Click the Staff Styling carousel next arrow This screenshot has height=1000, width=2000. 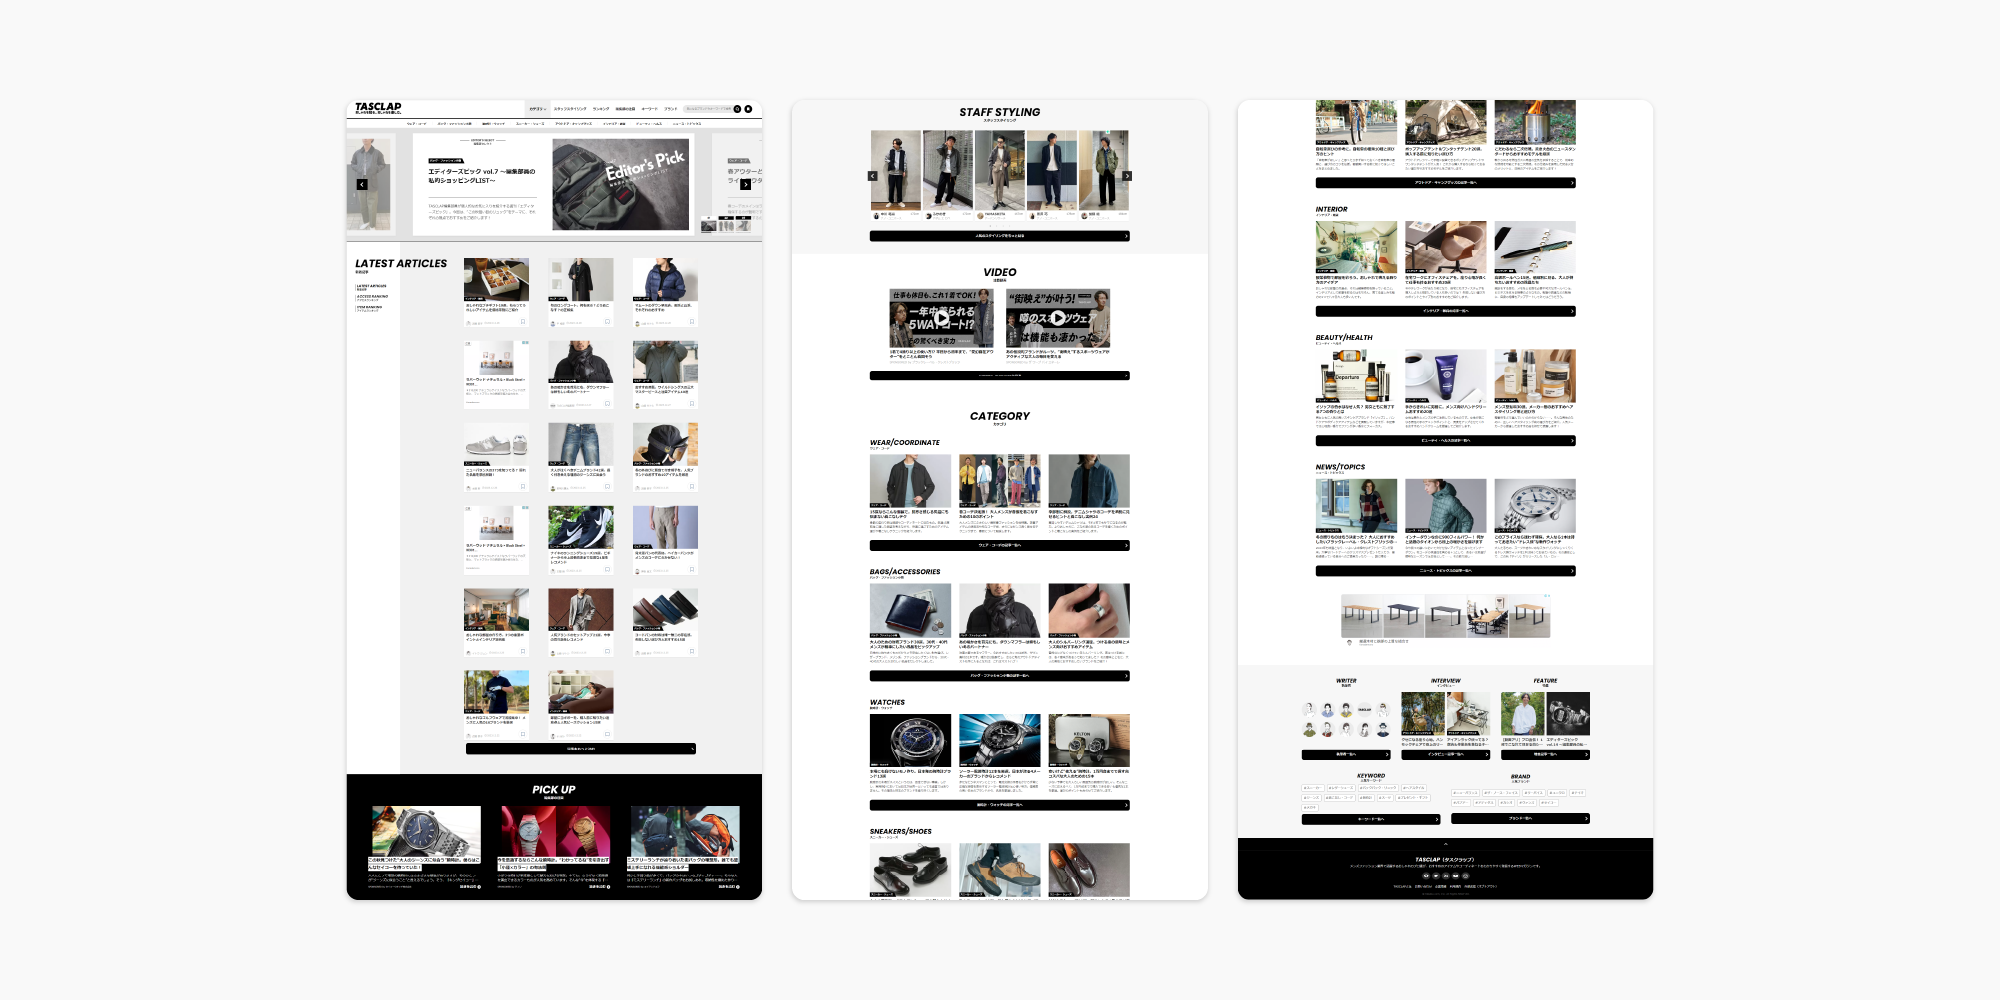tap(1127, 176)
